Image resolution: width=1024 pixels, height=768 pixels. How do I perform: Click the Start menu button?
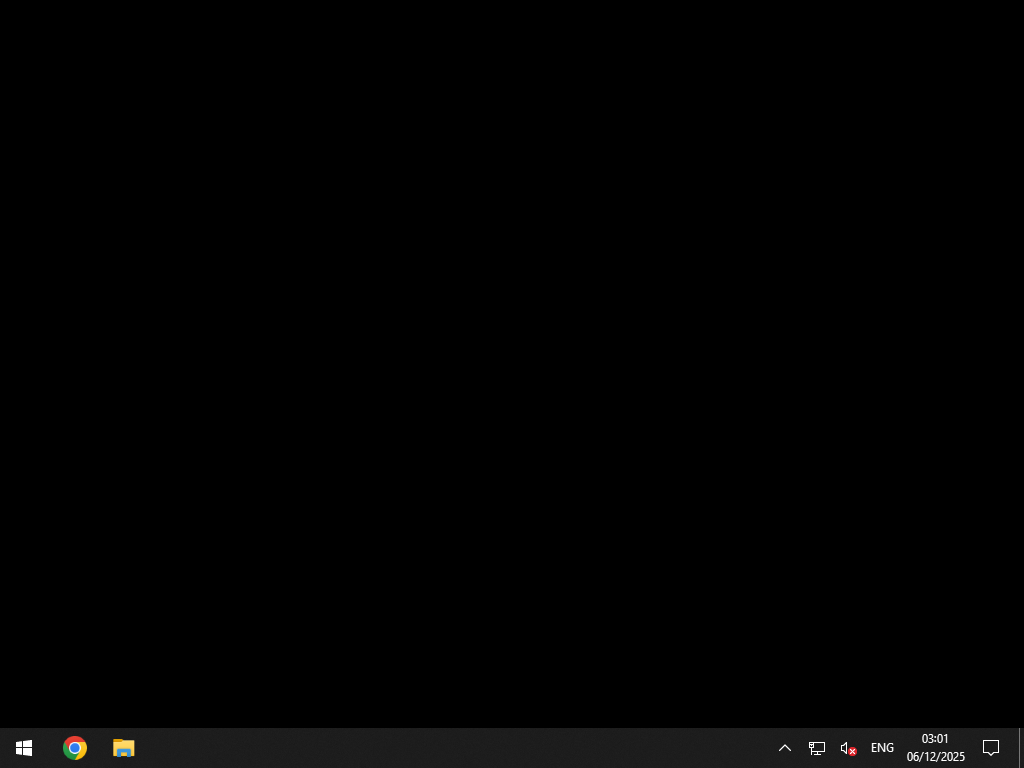click(24, 747)
